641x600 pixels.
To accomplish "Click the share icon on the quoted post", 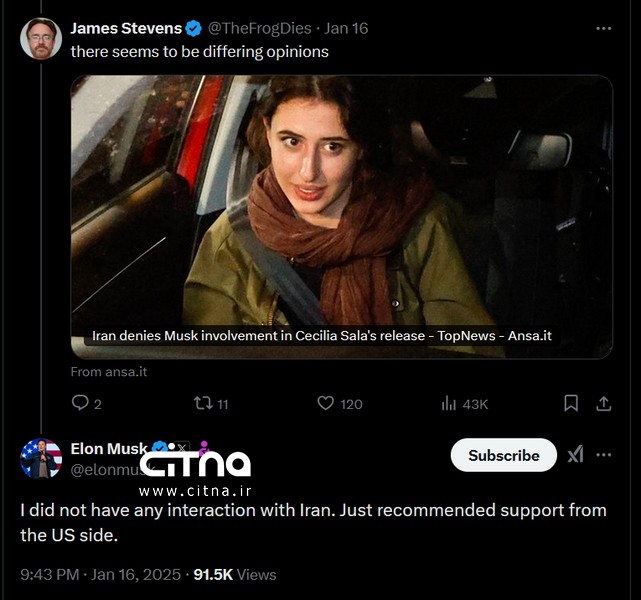I will click(604, 403).
